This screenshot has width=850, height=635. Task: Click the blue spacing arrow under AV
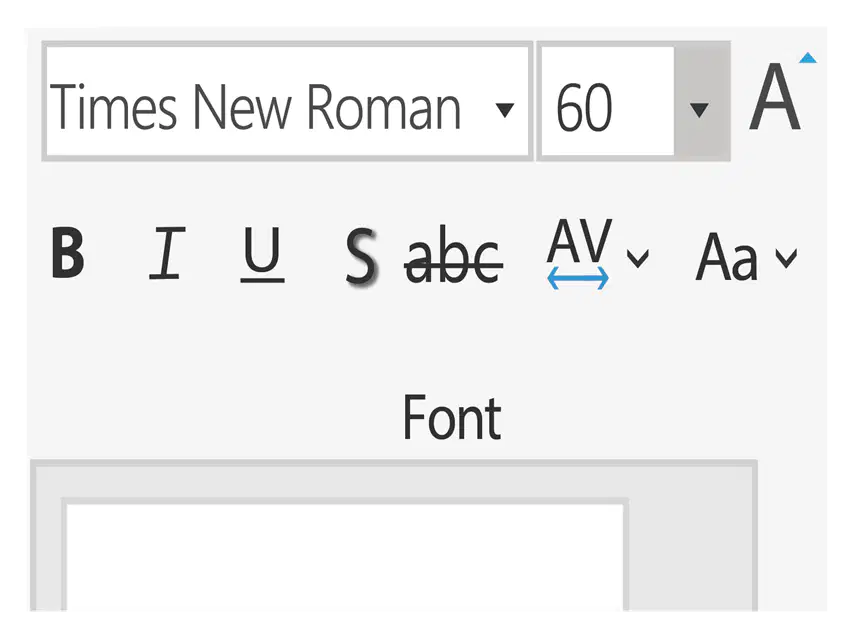pyautogui.click(x=578, y=281)
